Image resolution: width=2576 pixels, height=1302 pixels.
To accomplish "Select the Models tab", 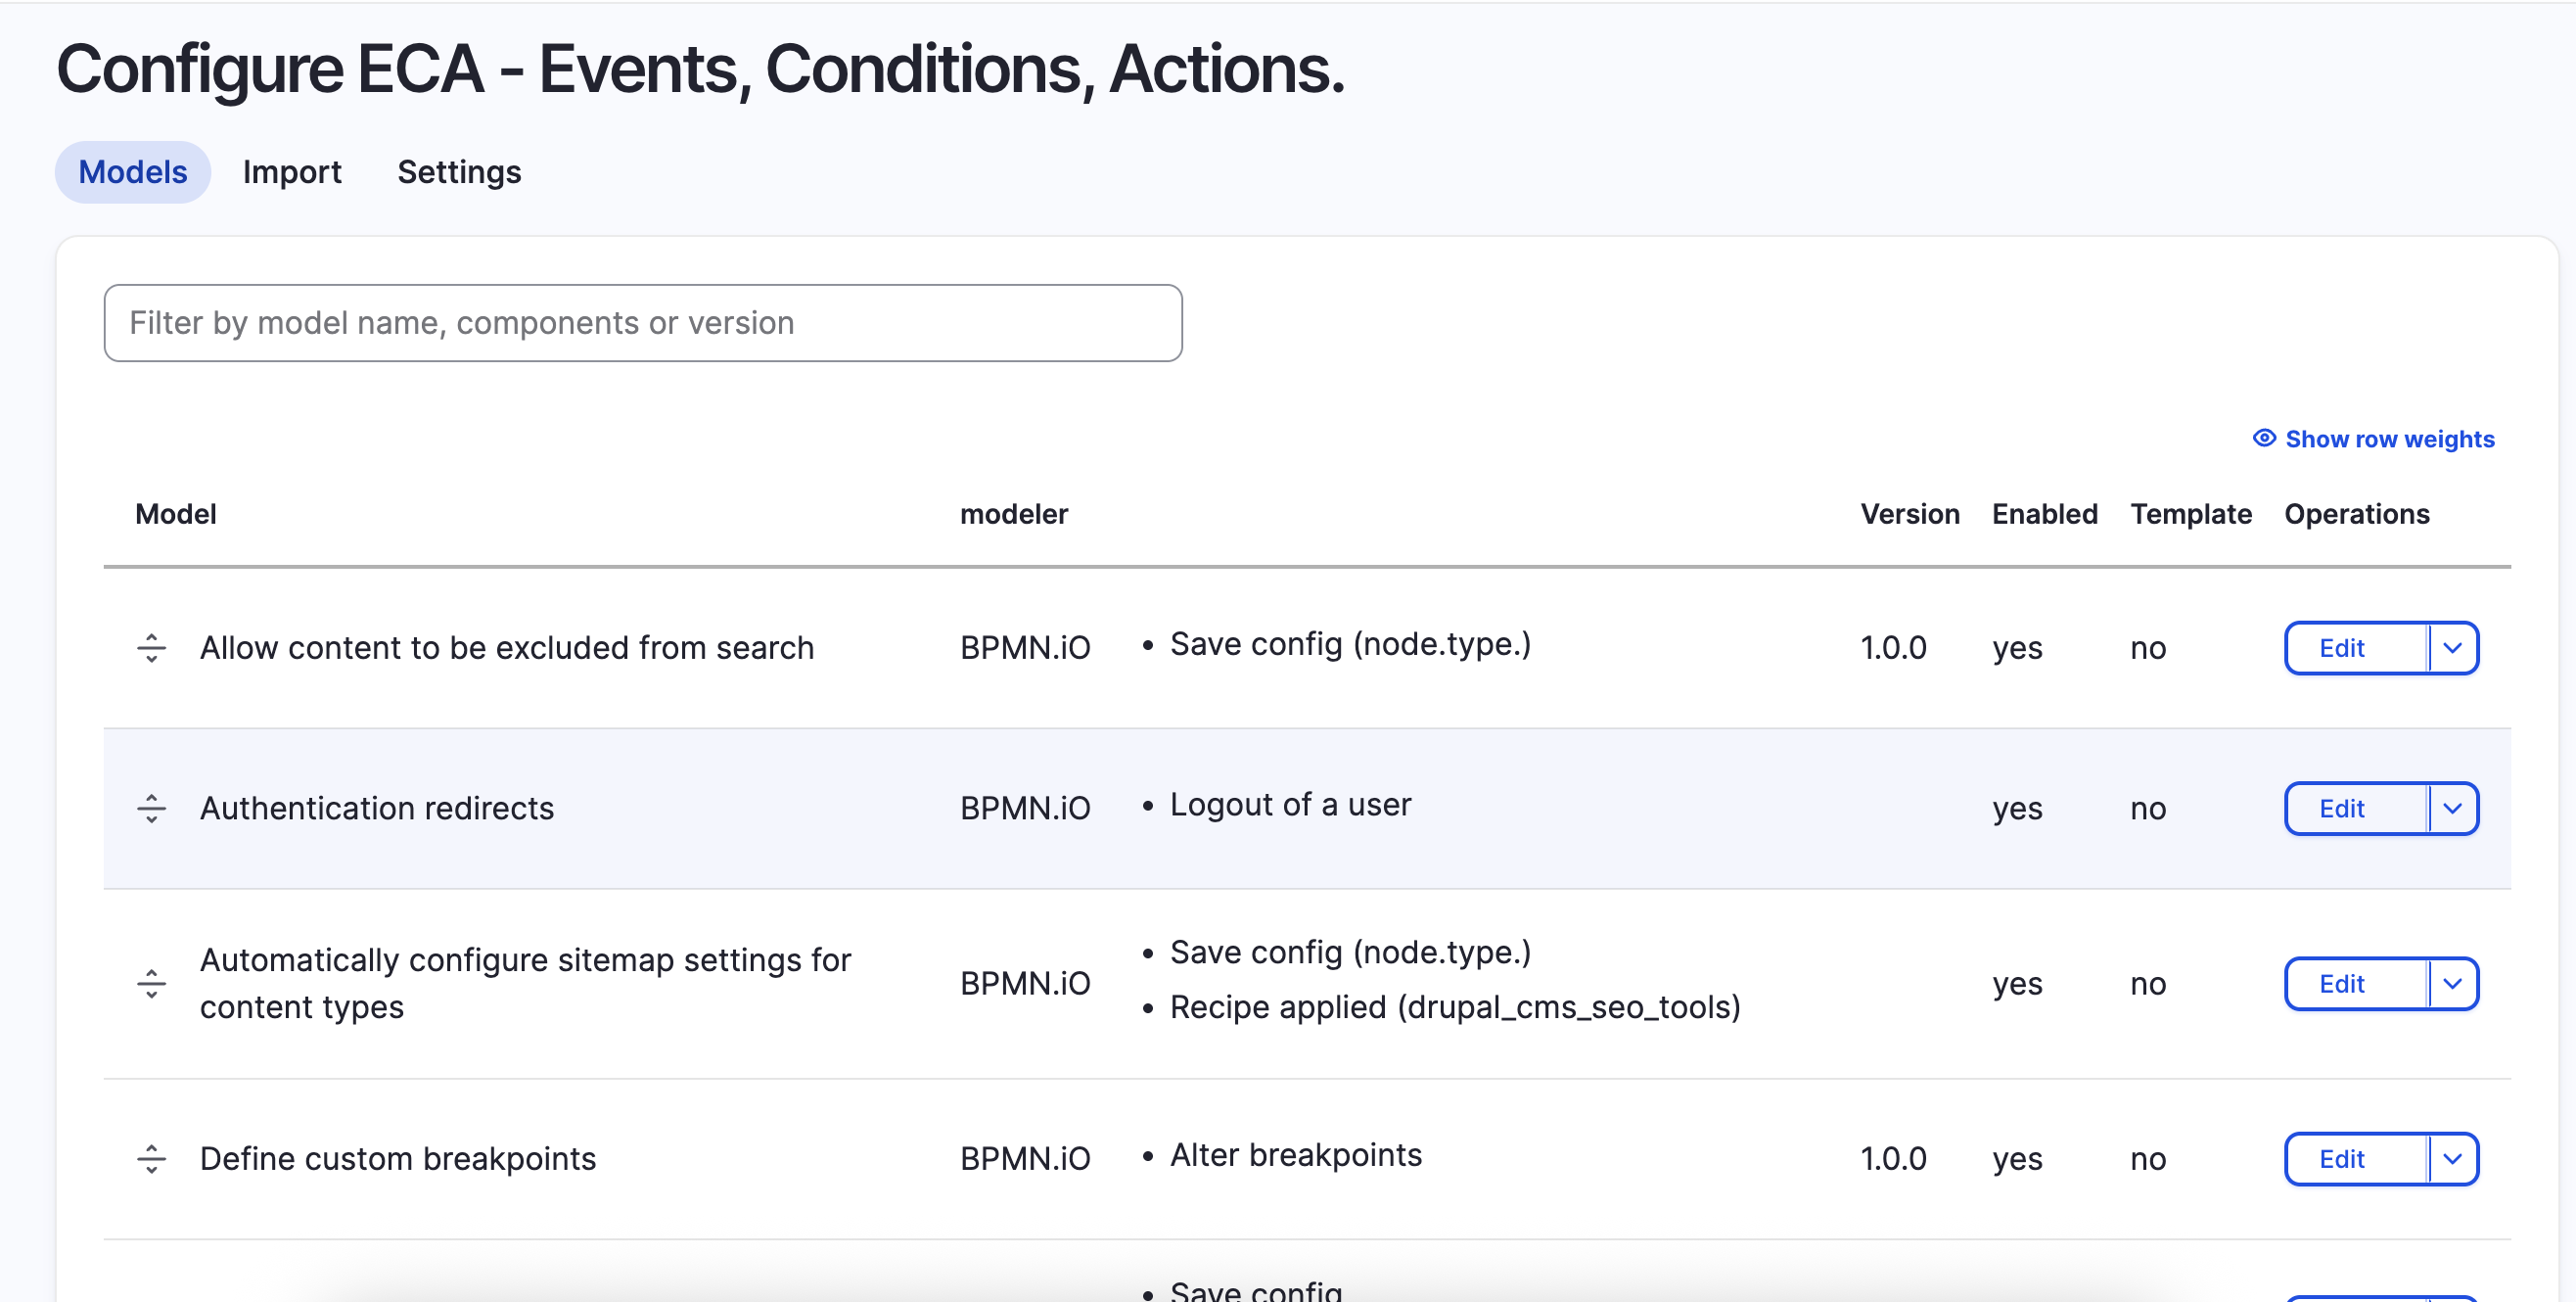I will tap(132, 171).
